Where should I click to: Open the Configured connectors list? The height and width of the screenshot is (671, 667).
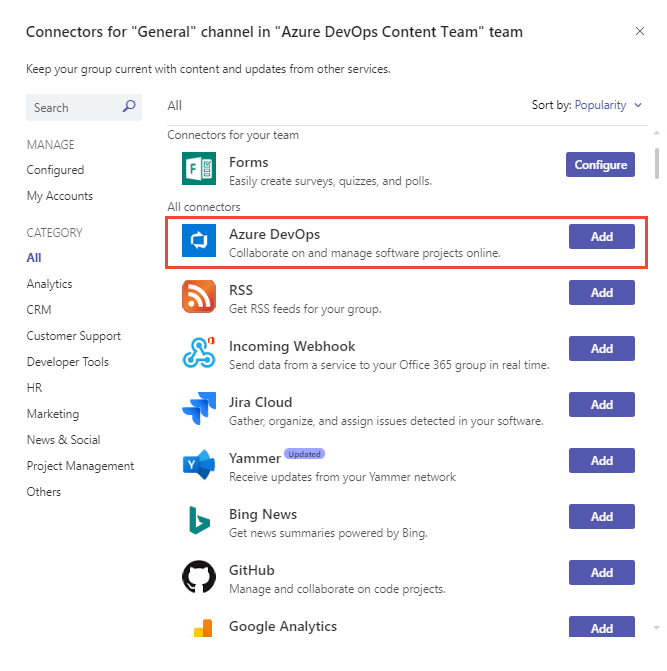click(x=55, y=170)
